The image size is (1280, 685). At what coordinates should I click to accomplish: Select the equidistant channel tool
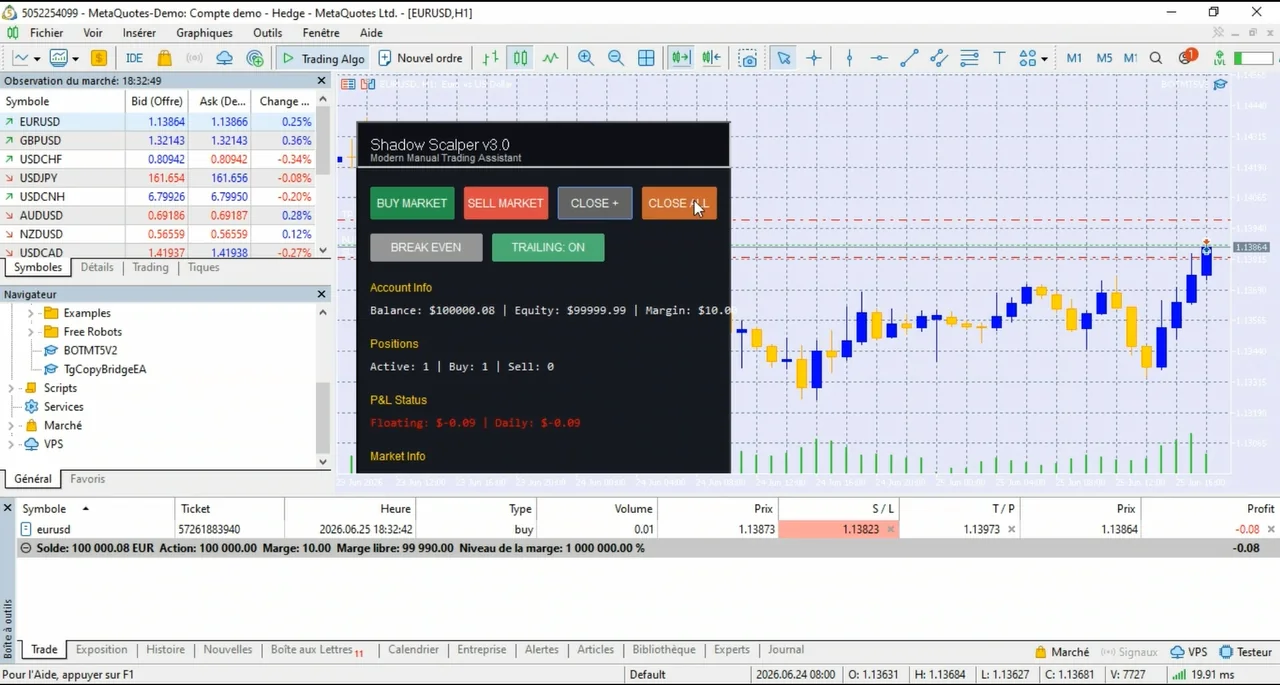click(x=939, y=58)
